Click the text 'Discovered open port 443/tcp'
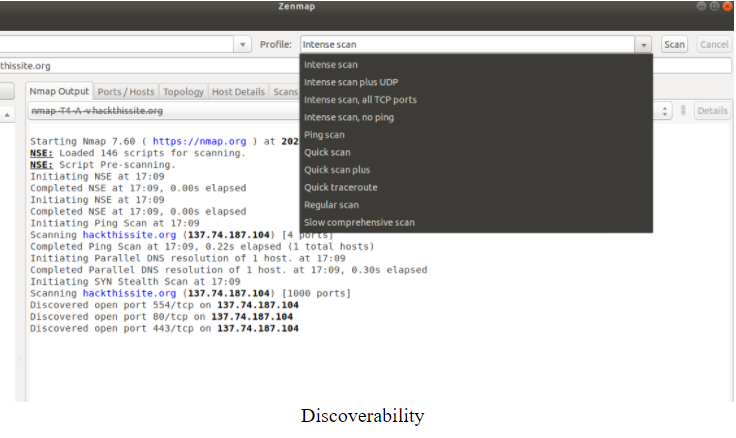The width and height of the screenshot is (736, 438). pyautogui.click(x=112, y=329)
